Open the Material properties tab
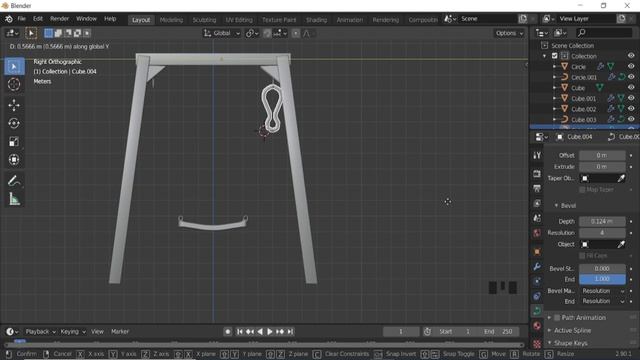Screen dimensions: 640x360 (x=537, y=326)
